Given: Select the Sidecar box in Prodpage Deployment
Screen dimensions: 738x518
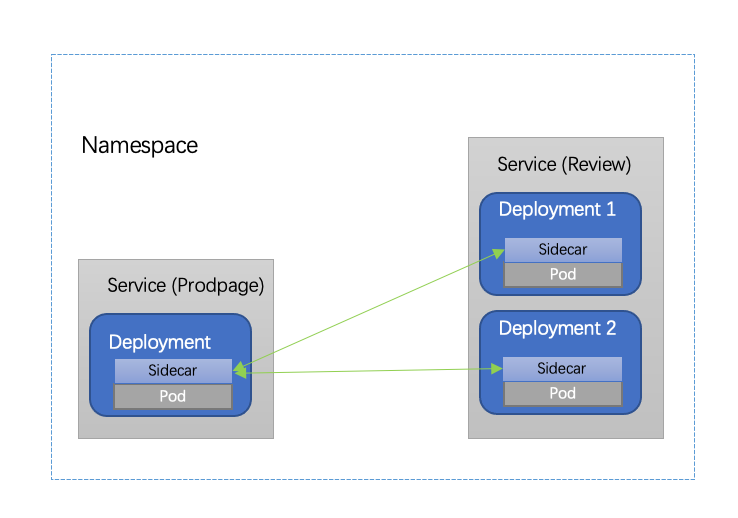Looking at the screenshot, I should click(x=172, y=370).
